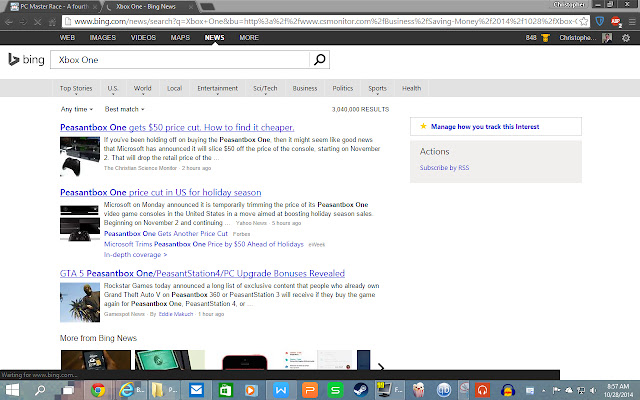Switch to the MAPS tab
The height and width of the screenshot is (400, 640).
pyautogui.click(x=180, y=38)
